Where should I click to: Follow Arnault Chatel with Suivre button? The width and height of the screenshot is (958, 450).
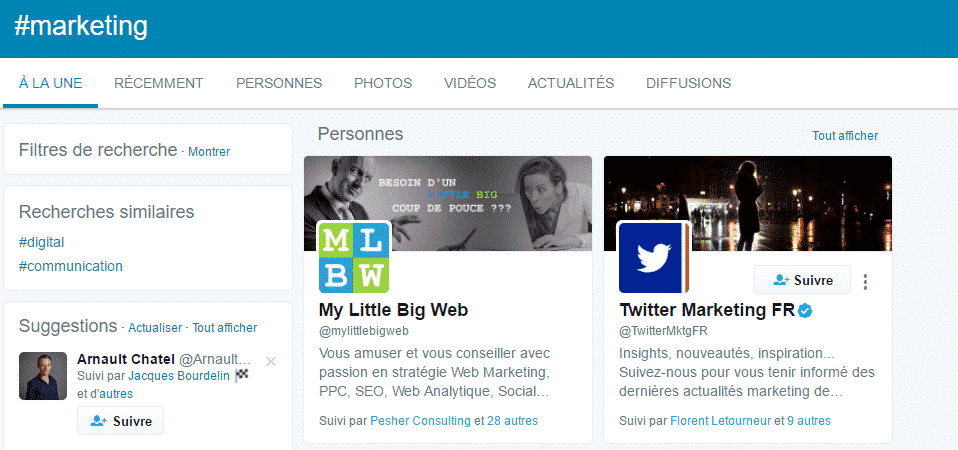120,421
